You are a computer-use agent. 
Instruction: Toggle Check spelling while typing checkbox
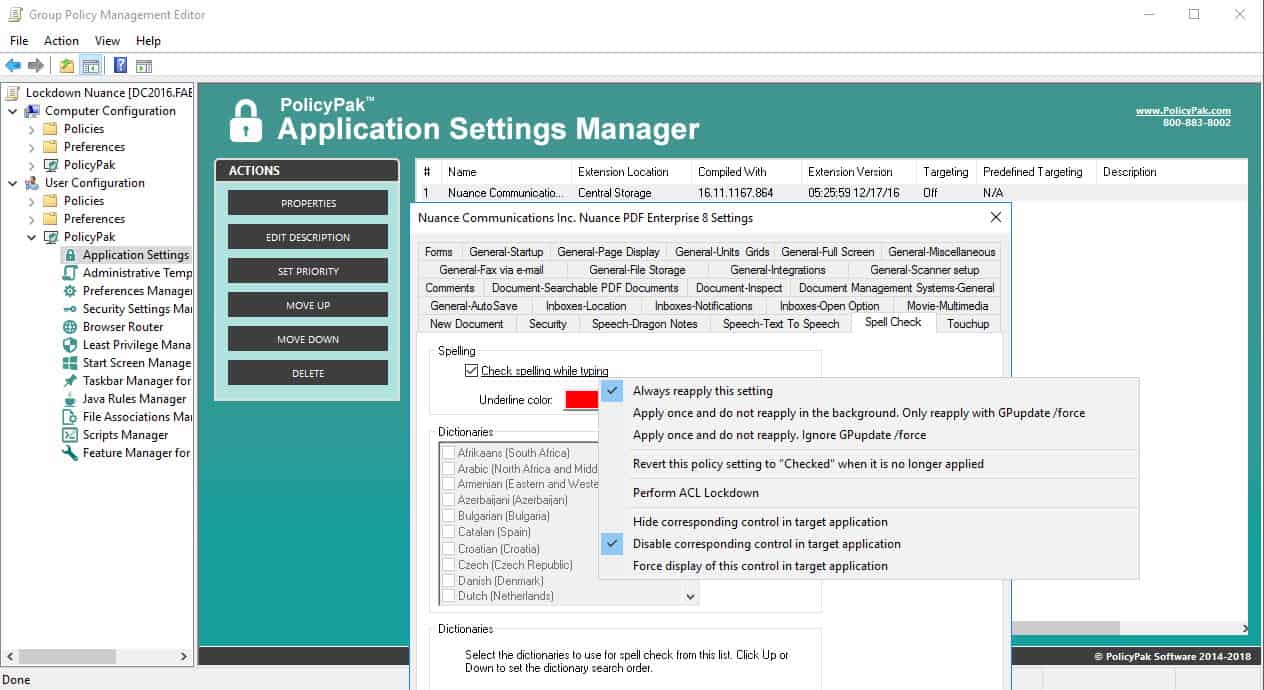[472, 371]
